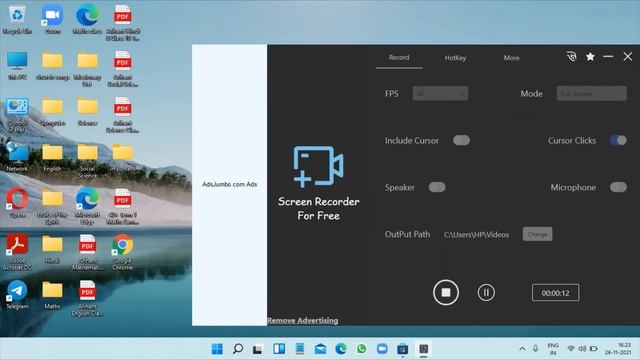The image size is (640, 360).
Task: Click the star rating icon in recorder header
Action: pyautogui.click(x=590, y=57)
